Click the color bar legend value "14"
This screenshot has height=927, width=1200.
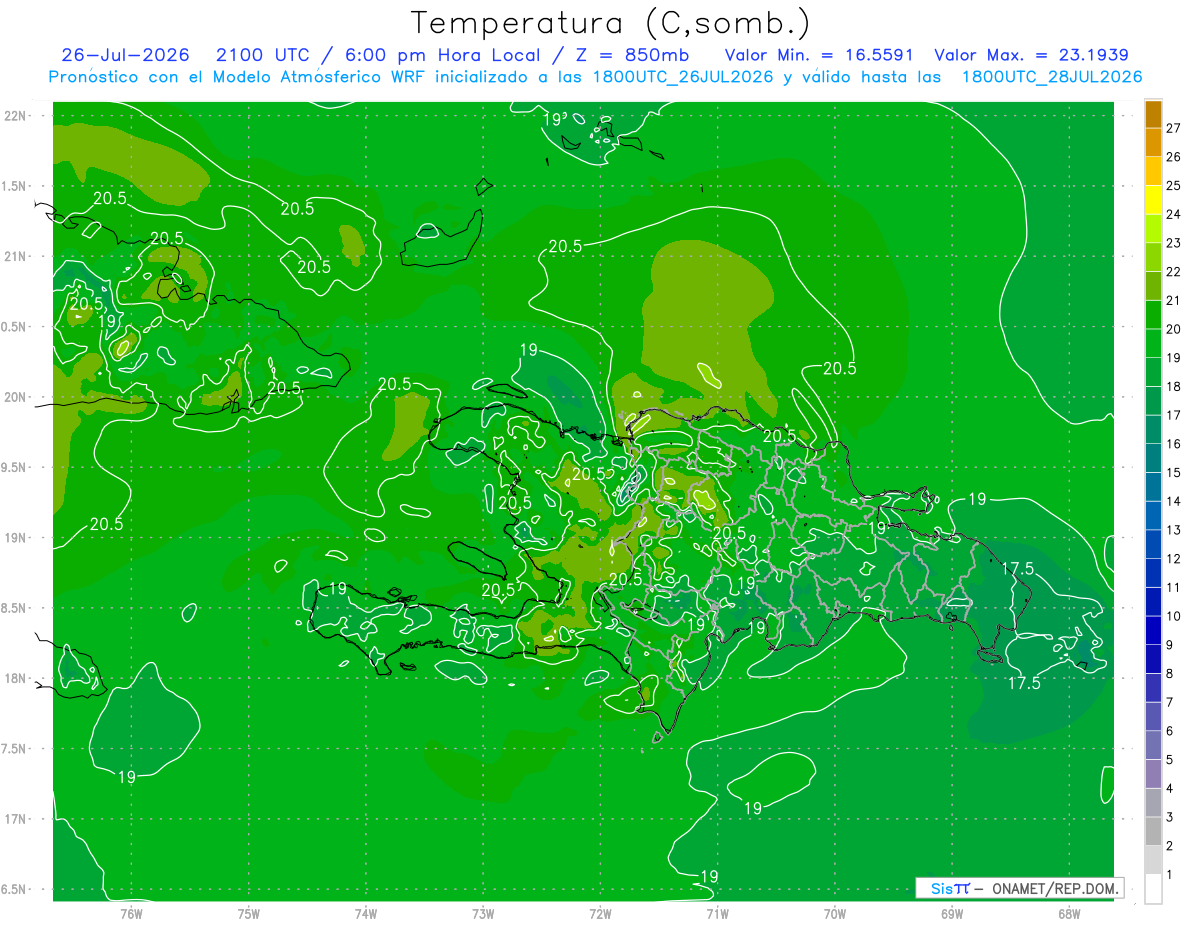pos(1173,502)
